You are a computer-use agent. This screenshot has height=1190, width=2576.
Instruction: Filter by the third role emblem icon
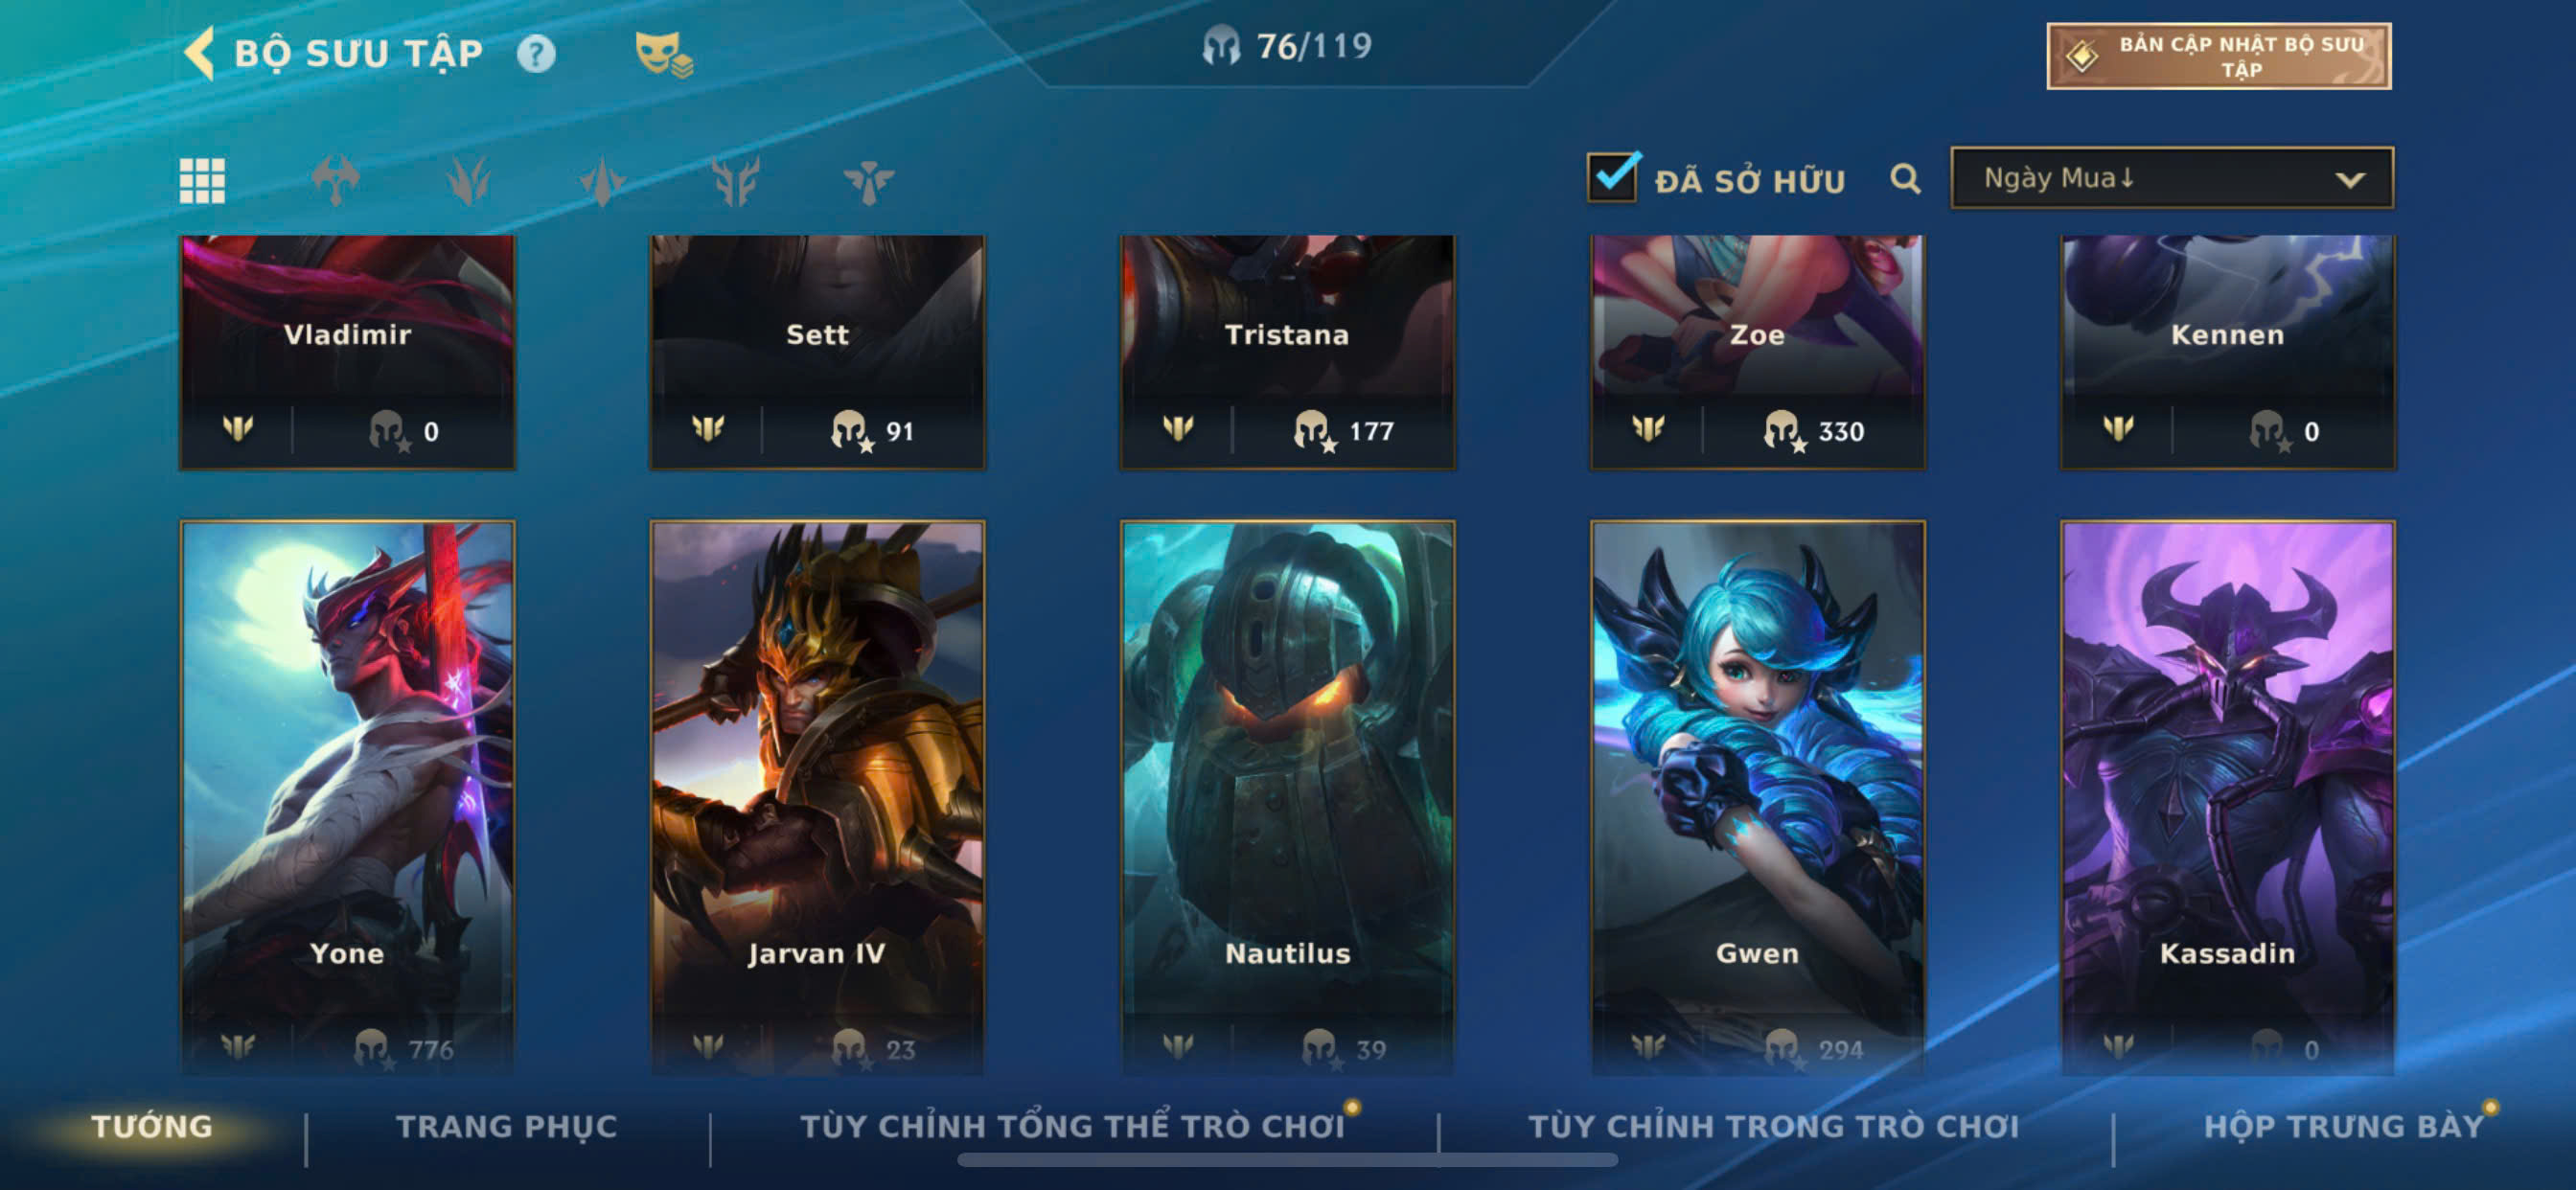[602, 181]
